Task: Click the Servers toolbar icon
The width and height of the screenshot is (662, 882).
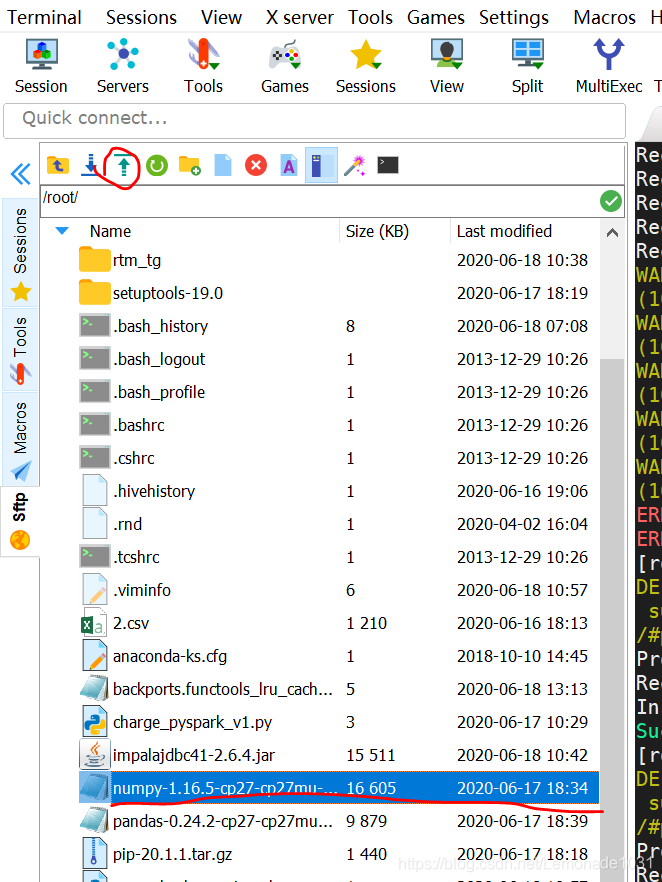Action: [x=123, y=66]
